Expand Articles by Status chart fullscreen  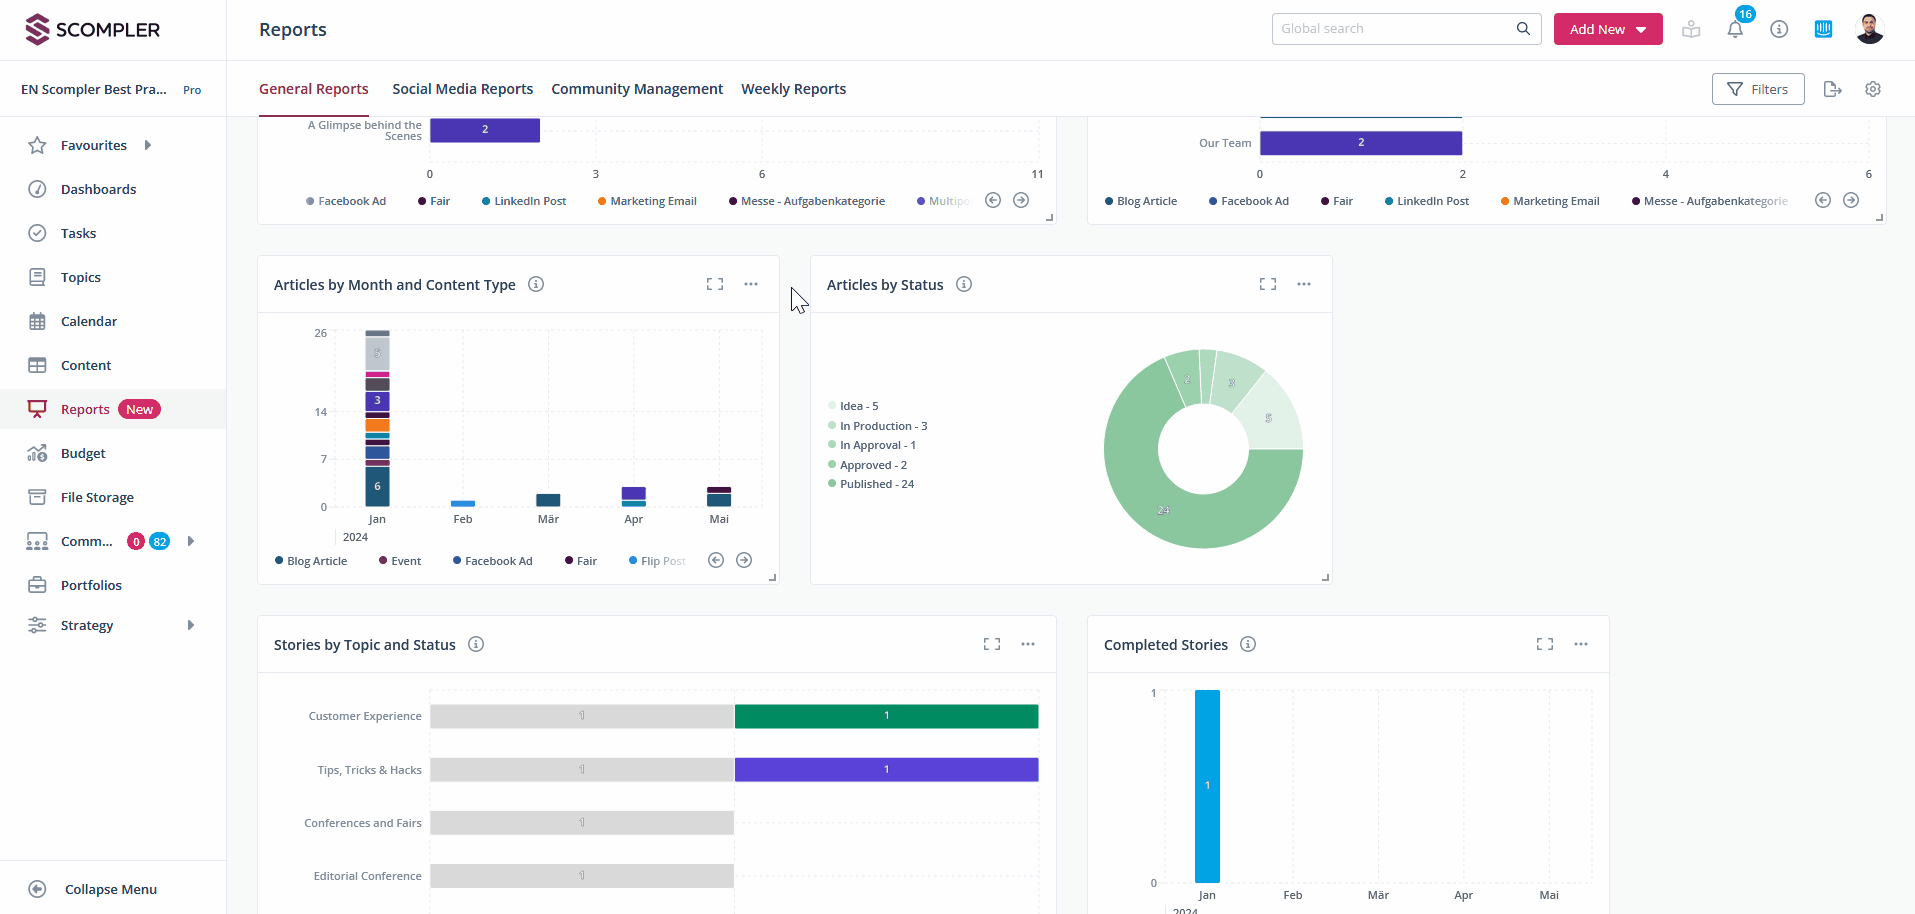coord(1267,284)
